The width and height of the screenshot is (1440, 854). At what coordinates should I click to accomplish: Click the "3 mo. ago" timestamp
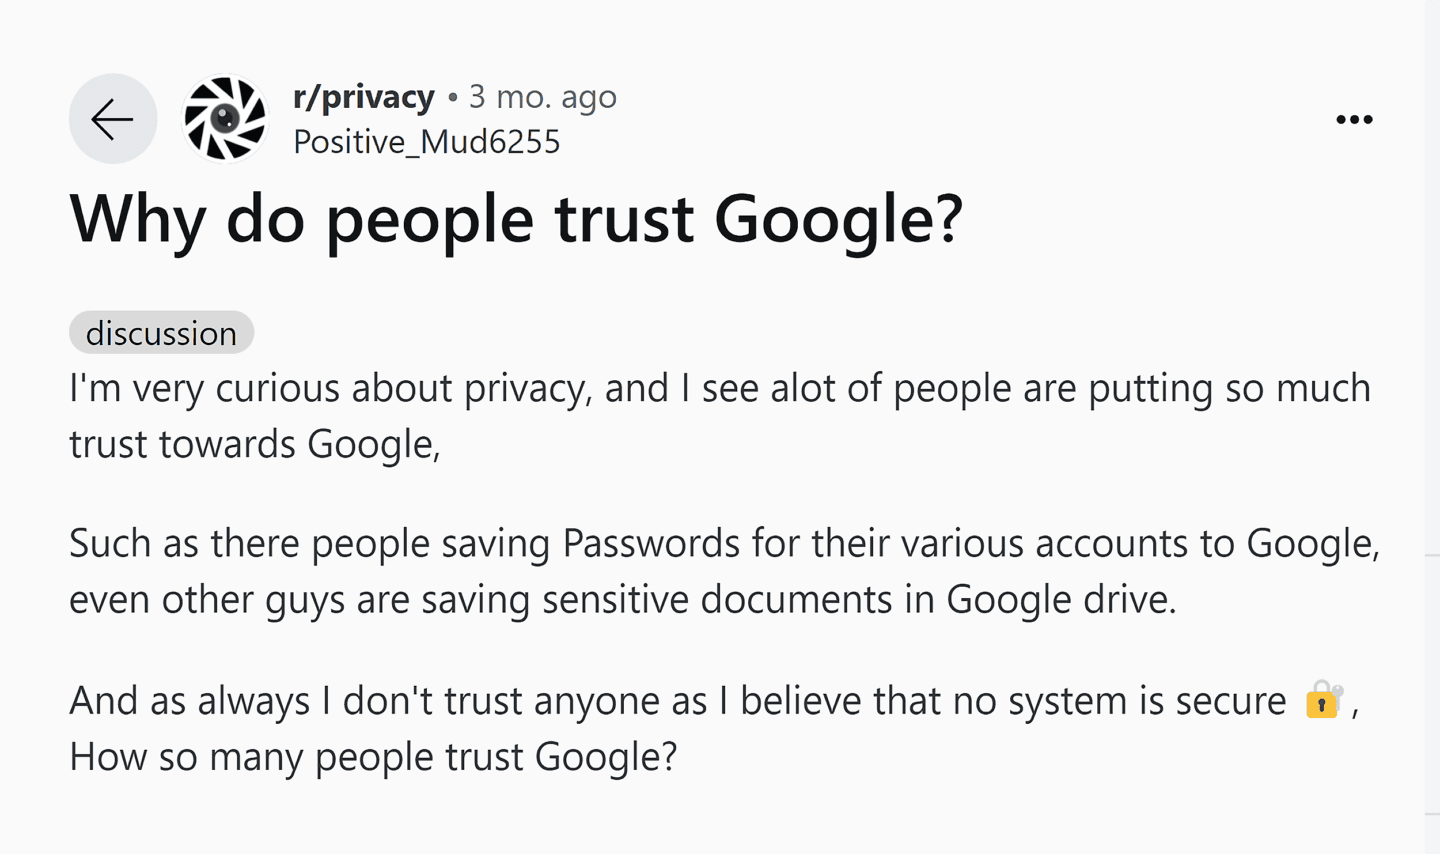point(542,97)
